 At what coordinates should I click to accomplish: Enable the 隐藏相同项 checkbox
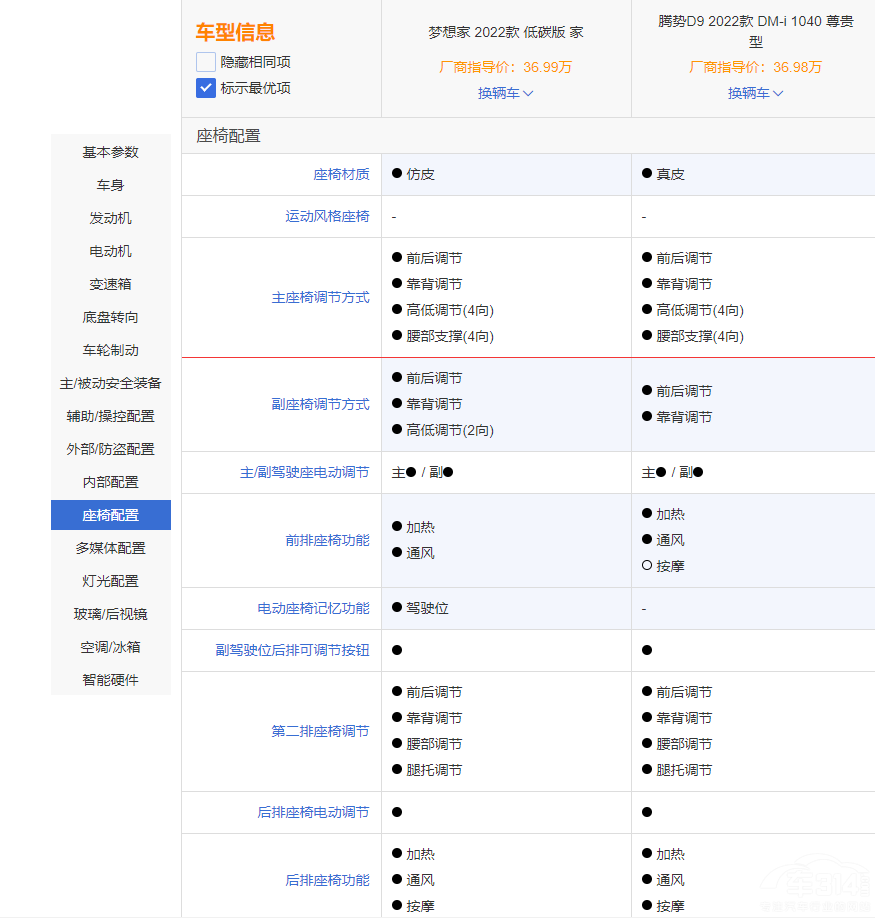coord(206,62)
